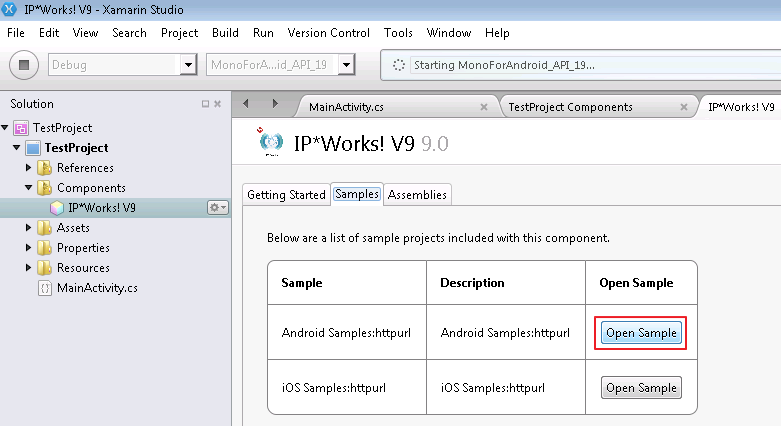
Task: Click the Android Samples:httpurl sample name cell
Action: click(x=346, y=332)
